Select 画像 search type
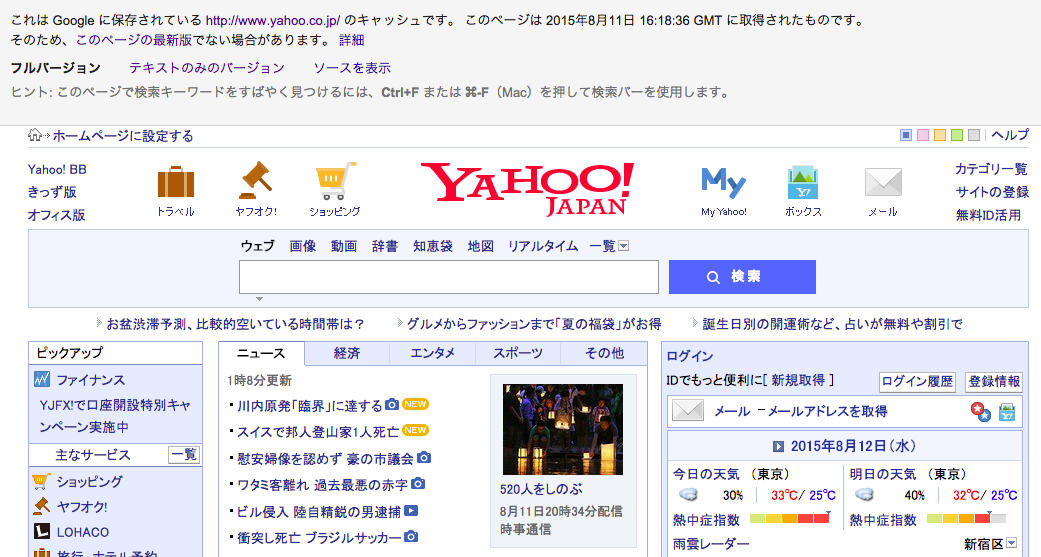1041x557 pixels. pos(303,246)
